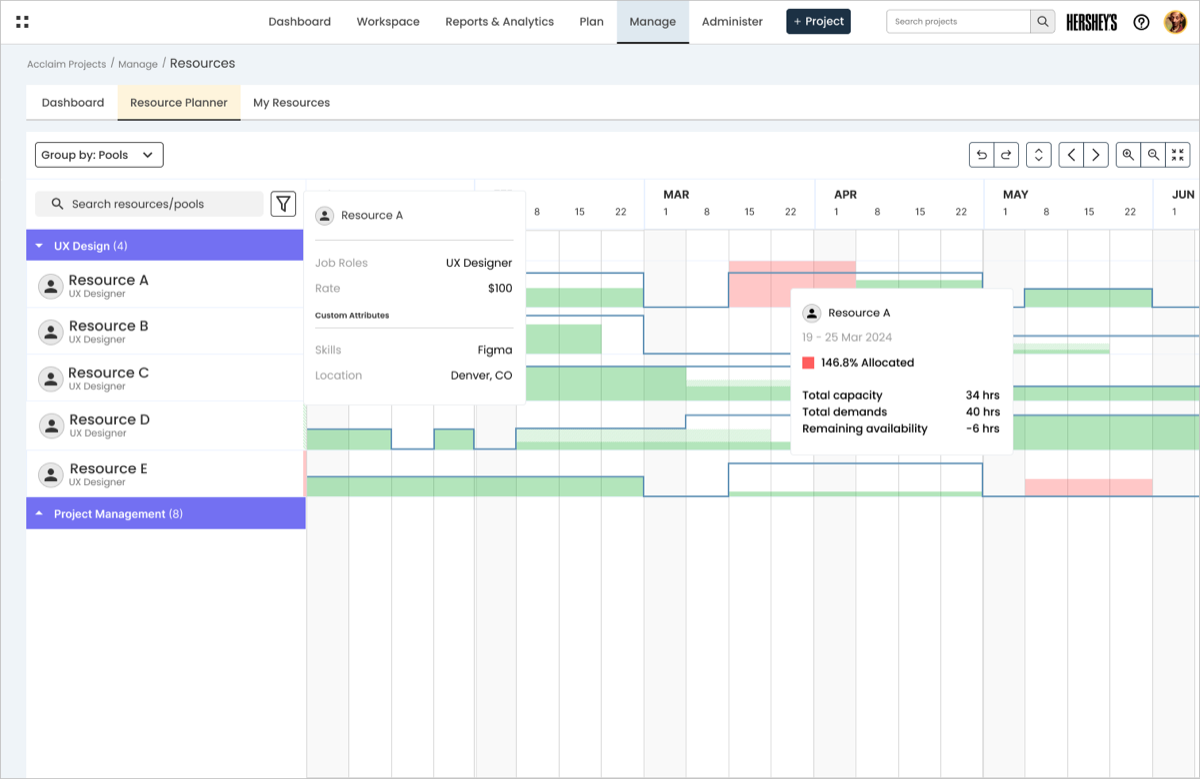The height and width of the screenshot is (779, 1200).
Task: Click '-6 hrs' remaining availability value
Action: coord(982,429)
